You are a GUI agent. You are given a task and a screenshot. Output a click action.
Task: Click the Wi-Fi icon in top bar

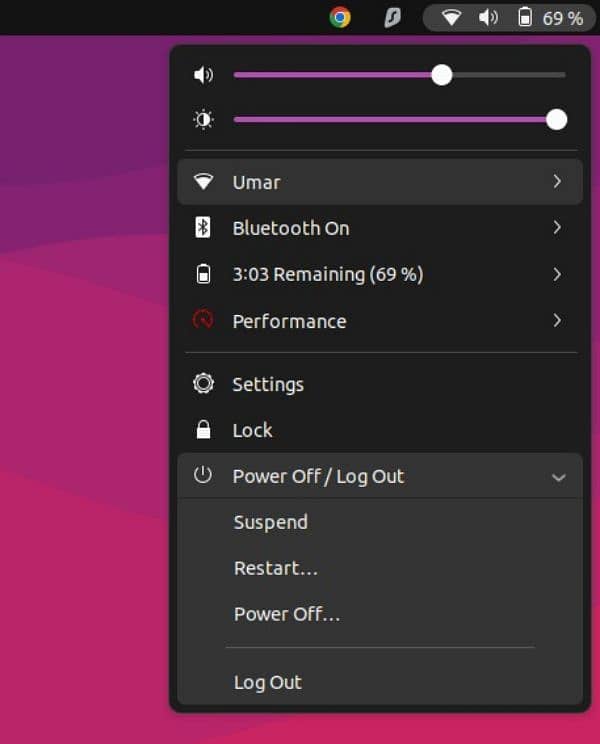451,17
